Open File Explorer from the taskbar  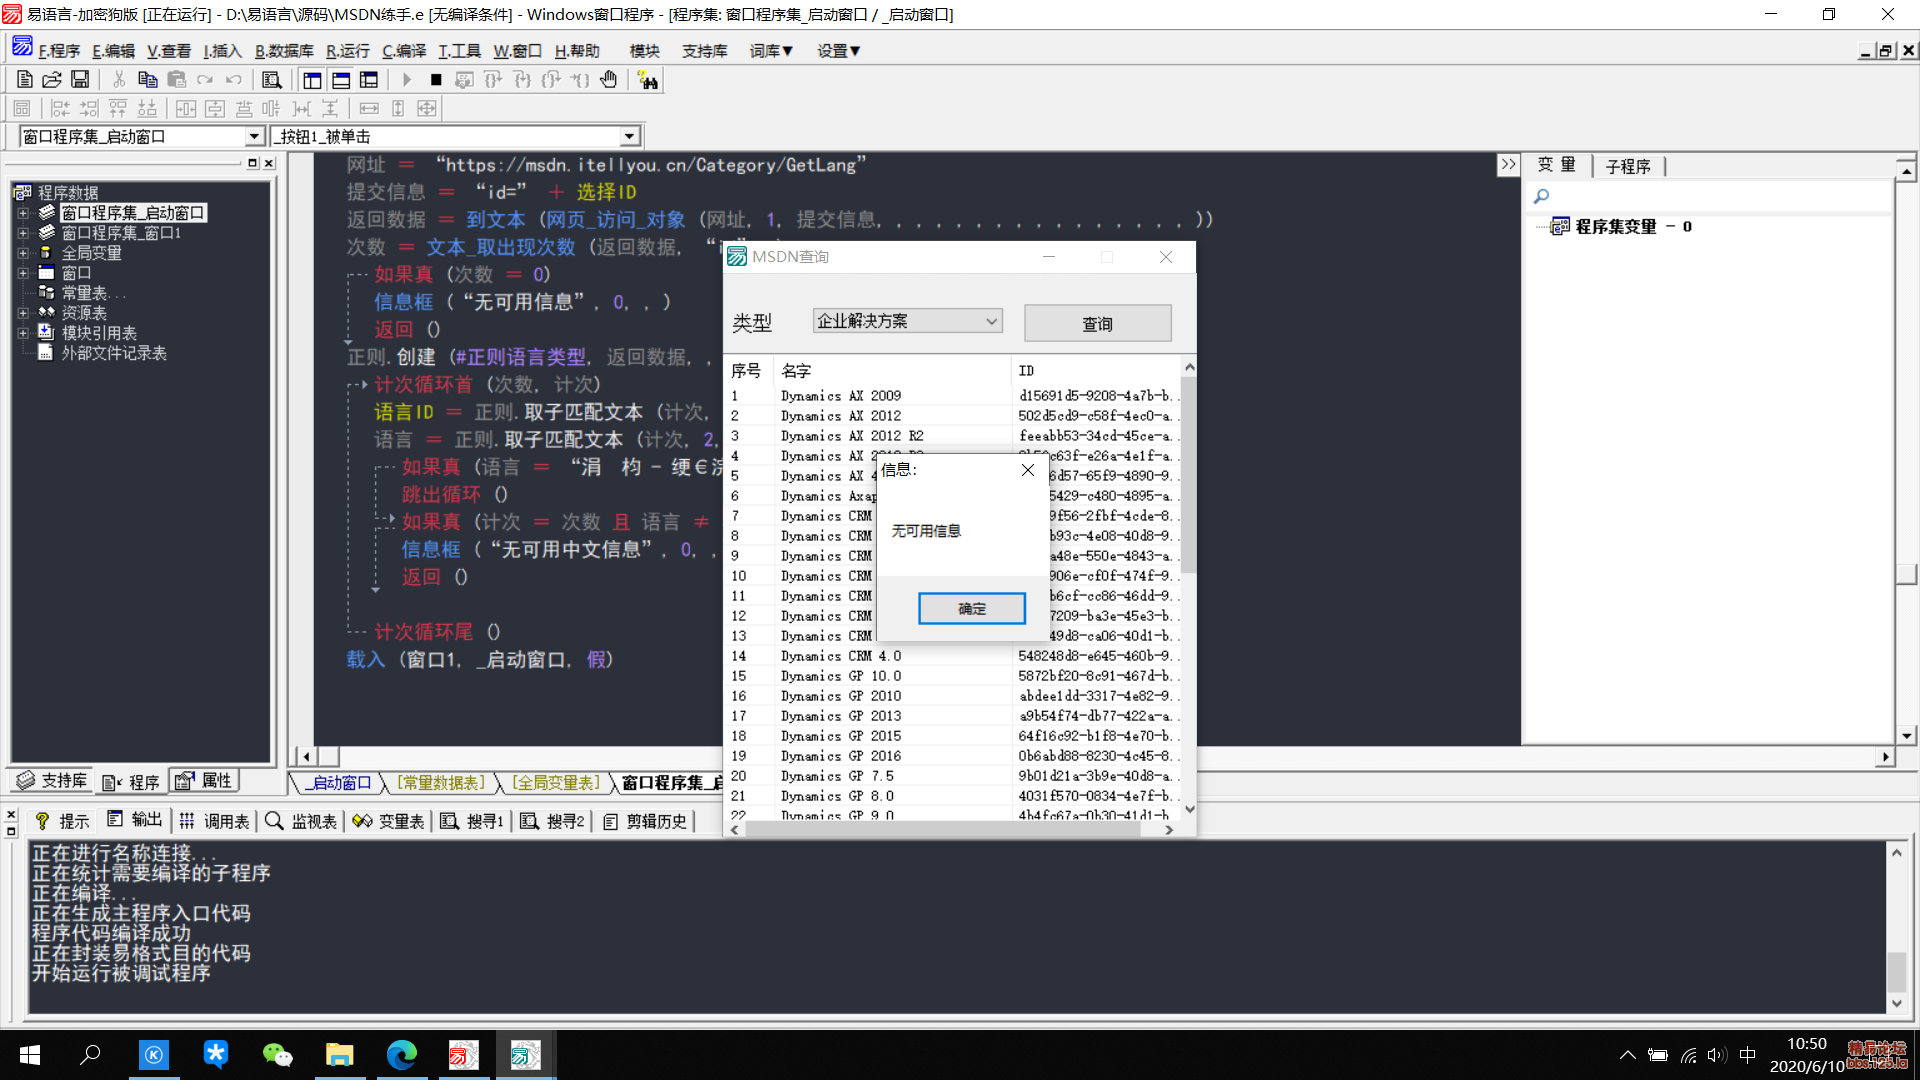tap(339, 1054)
